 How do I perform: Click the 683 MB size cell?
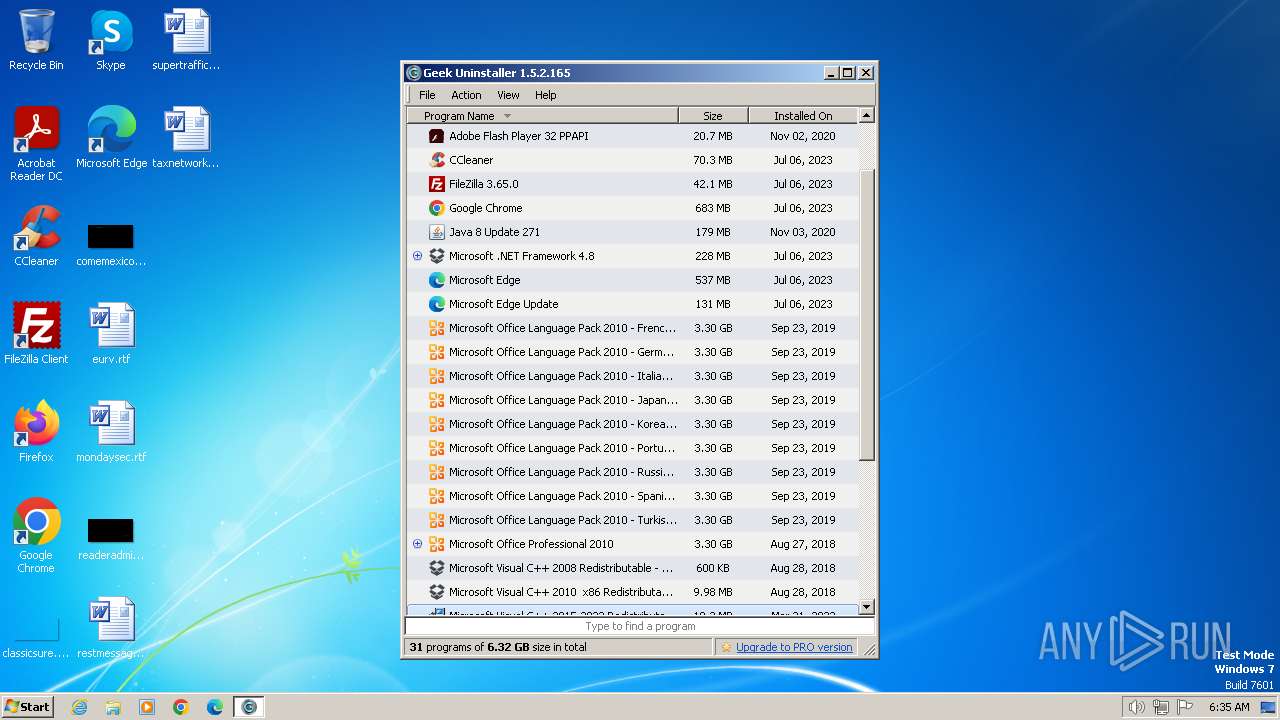[713, 208]
